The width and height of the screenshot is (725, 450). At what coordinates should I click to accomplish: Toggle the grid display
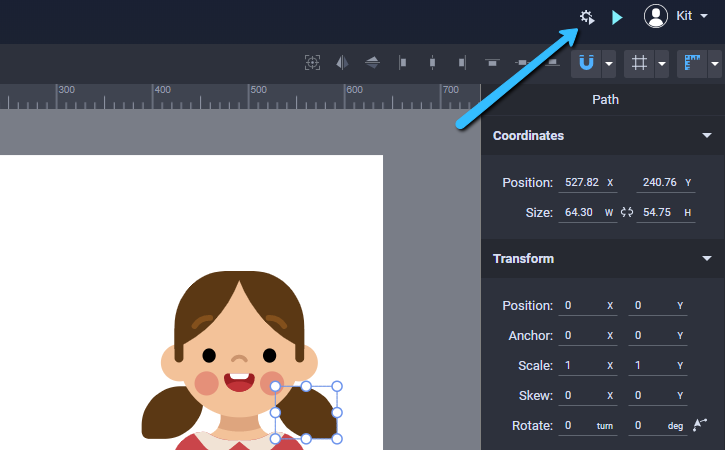coord(639,63)
